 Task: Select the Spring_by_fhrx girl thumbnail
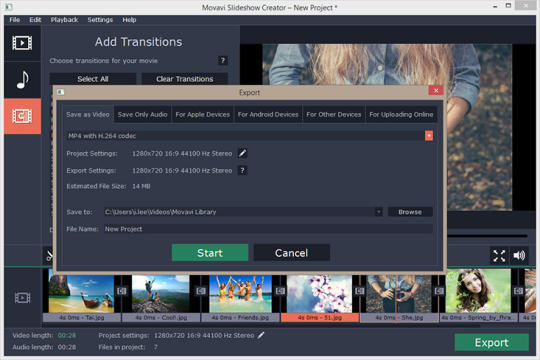[x=478, y=291]
